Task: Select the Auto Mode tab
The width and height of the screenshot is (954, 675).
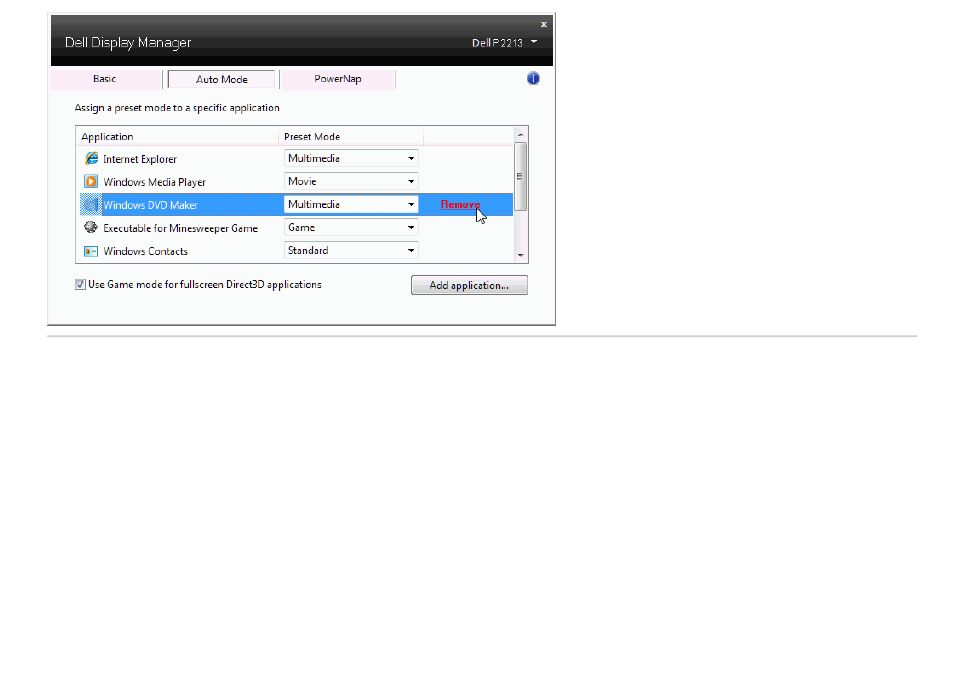Action: 221,79
